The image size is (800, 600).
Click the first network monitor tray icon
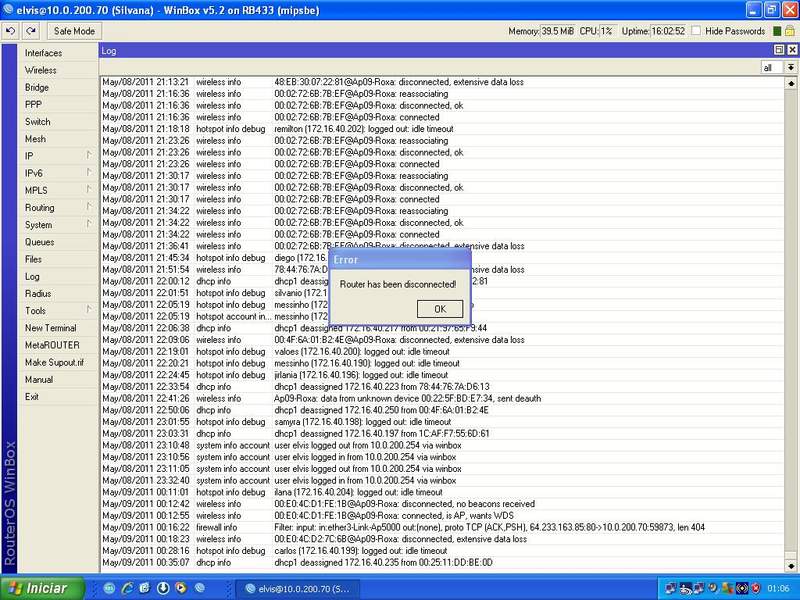point(671,589)
